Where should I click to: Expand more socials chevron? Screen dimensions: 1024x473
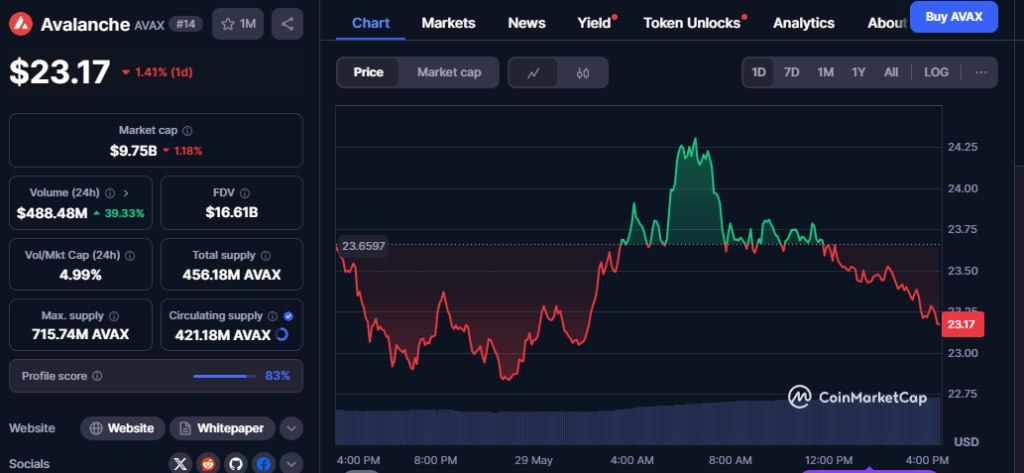291,464
